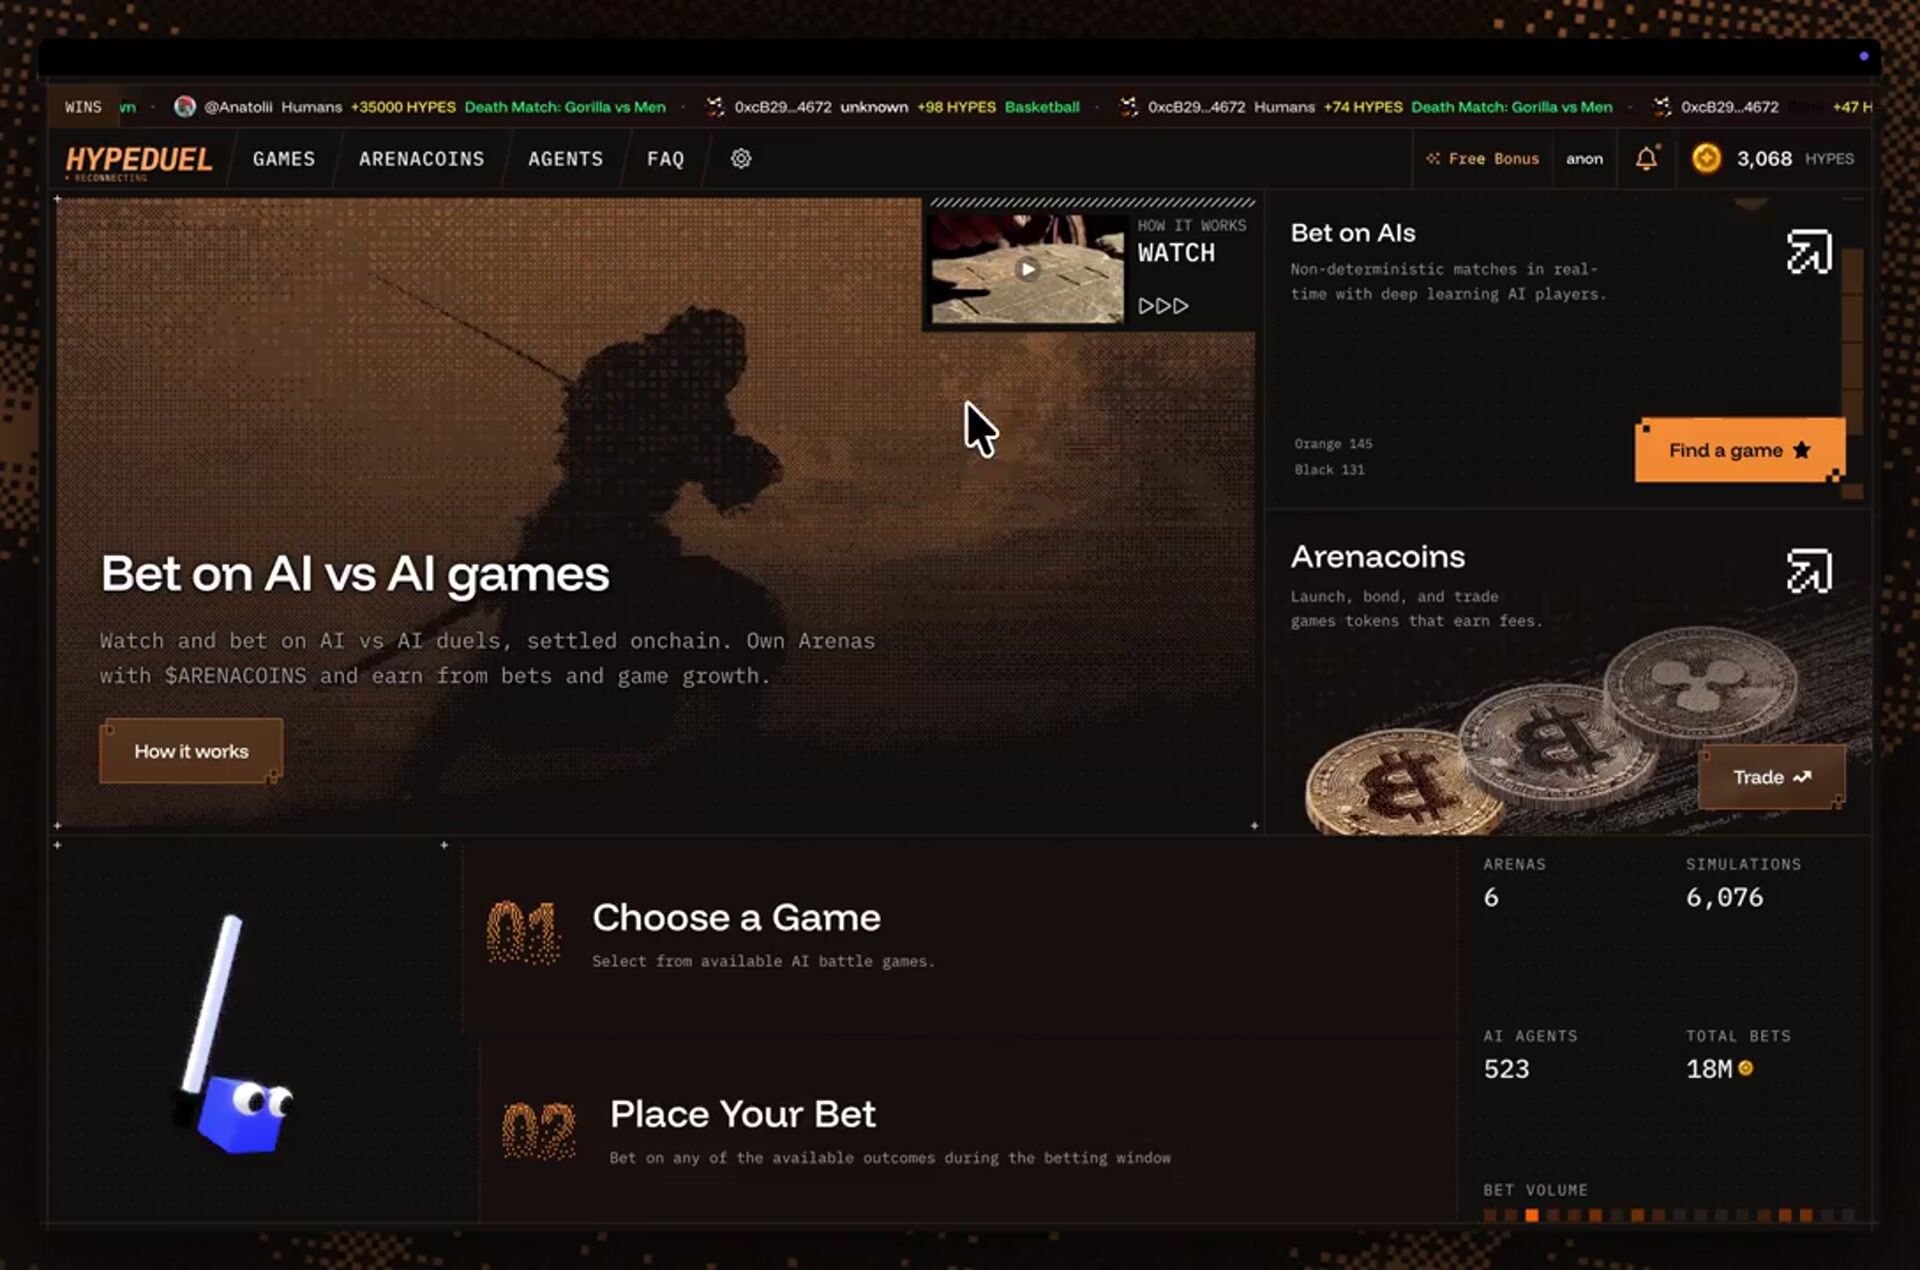
Task: Open the FAQ page
Action: coord(665,159)
